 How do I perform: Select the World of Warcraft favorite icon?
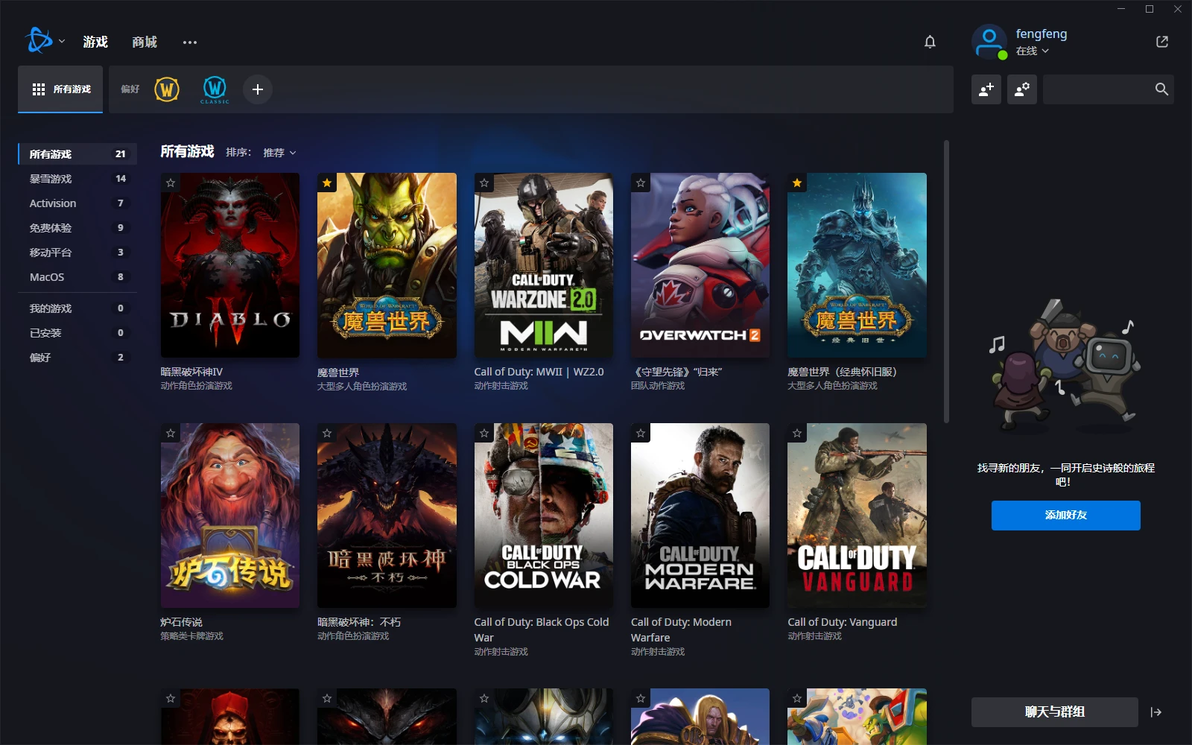(x=167, y=90)
